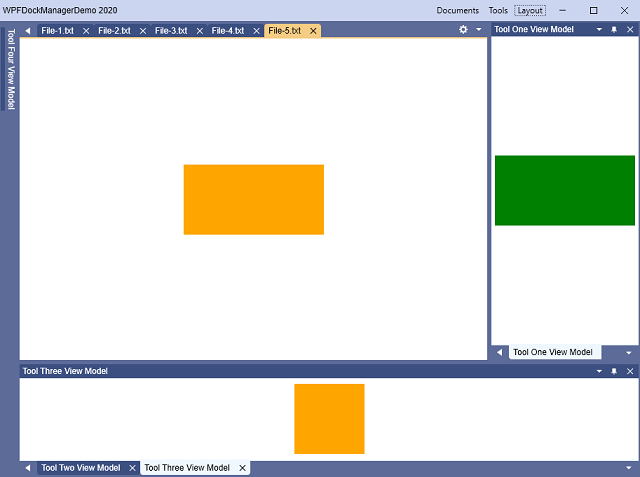
Task: Expand bottom tool pane tab list dropdown
Action: 629,468
